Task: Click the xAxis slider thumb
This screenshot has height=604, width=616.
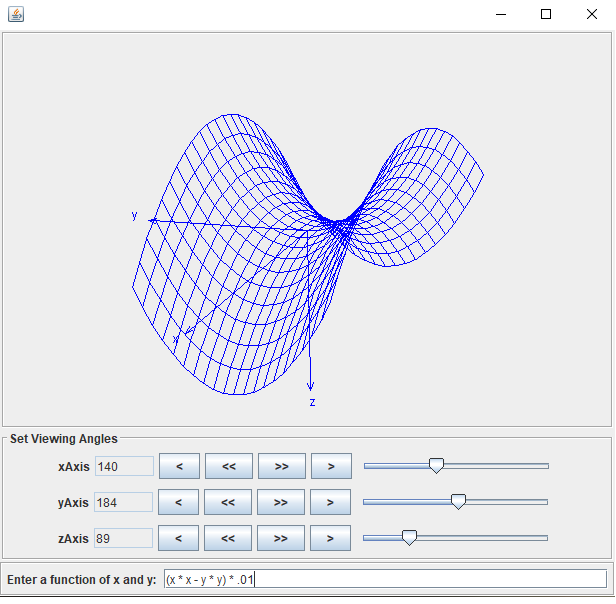Action: [x=436, y=466]
